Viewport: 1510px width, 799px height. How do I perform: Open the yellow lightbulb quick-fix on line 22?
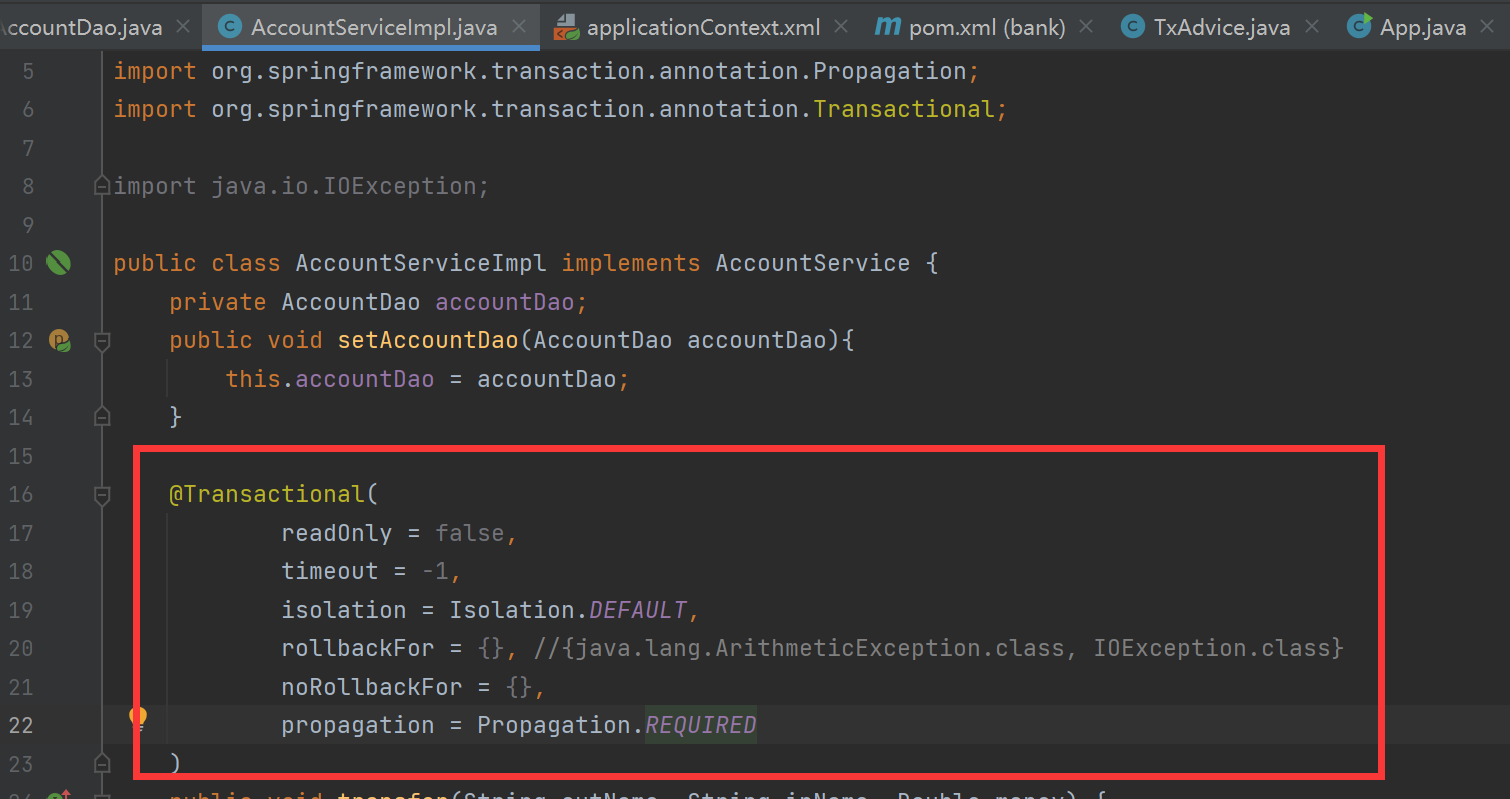[138, 718]
